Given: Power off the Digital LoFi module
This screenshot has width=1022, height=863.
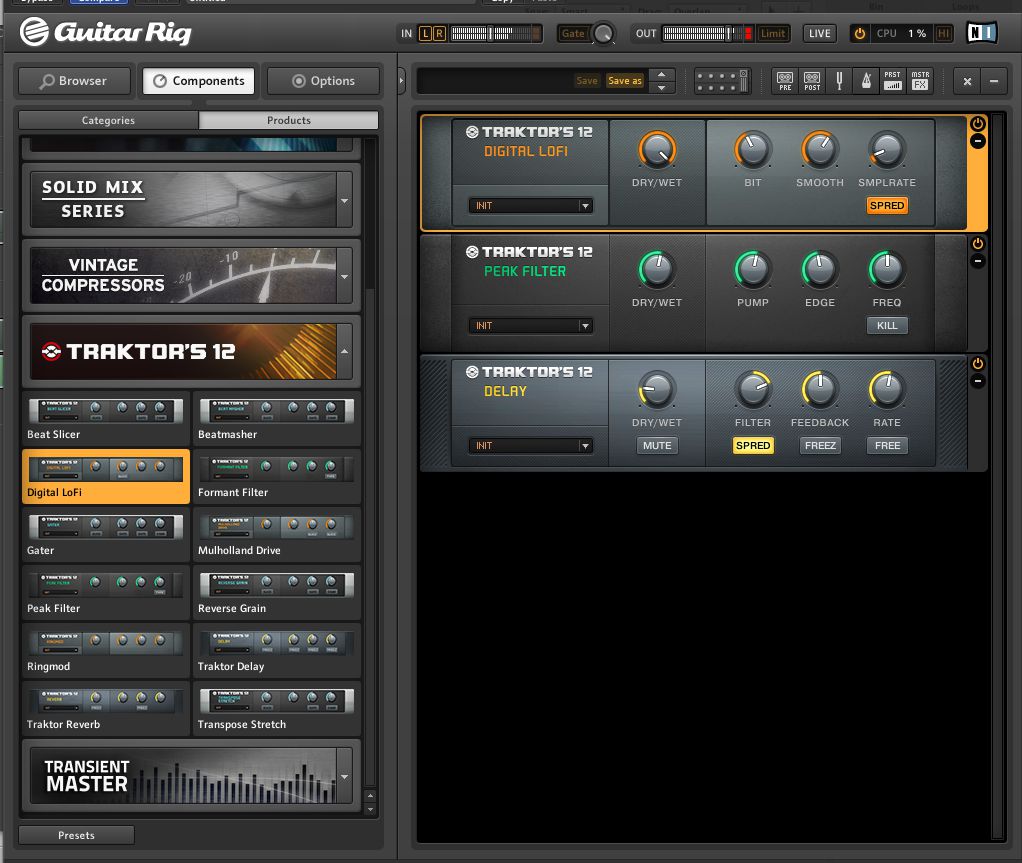Looking at the screenshot, I should coord(978,123).
